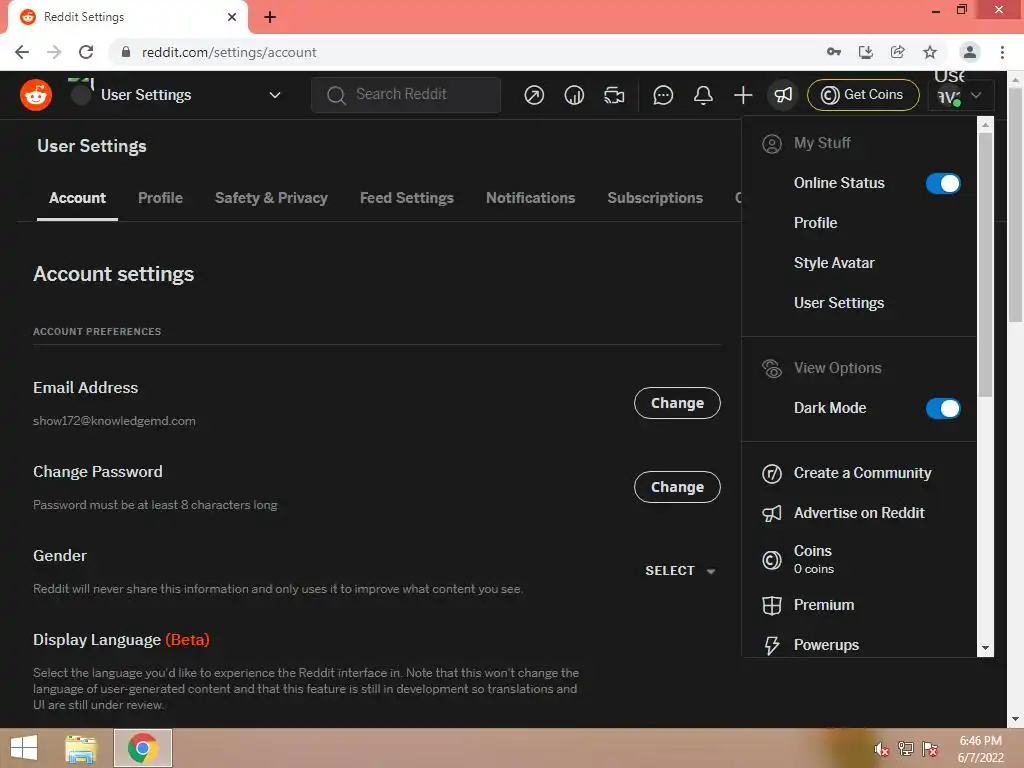
Task: Click the user menu scrollbar up arrow
Action: tap(985, 125)
